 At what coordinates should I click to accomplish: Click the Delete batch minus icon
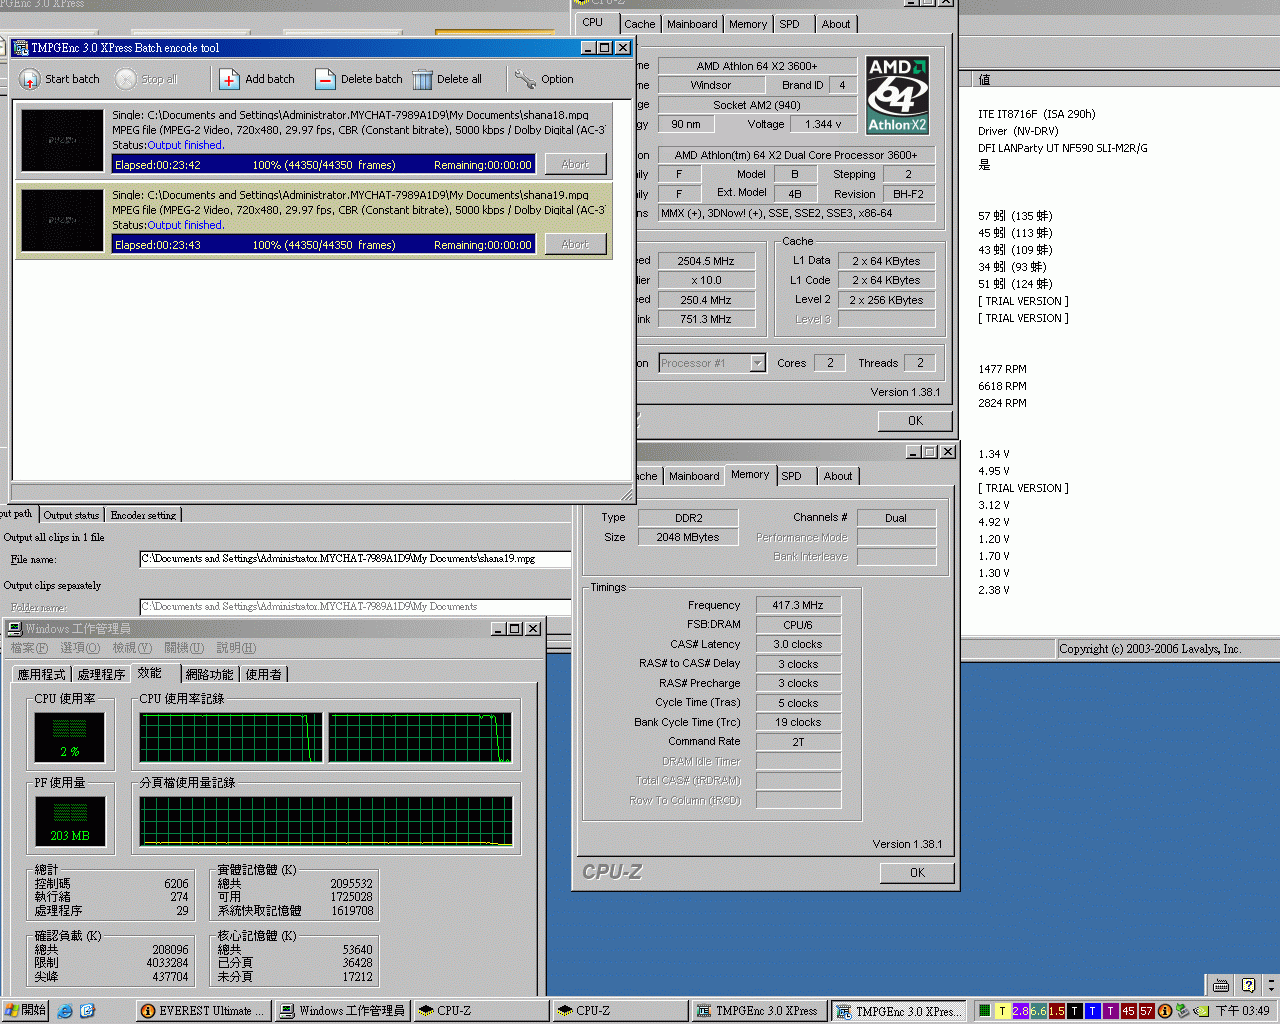point(325,79)
